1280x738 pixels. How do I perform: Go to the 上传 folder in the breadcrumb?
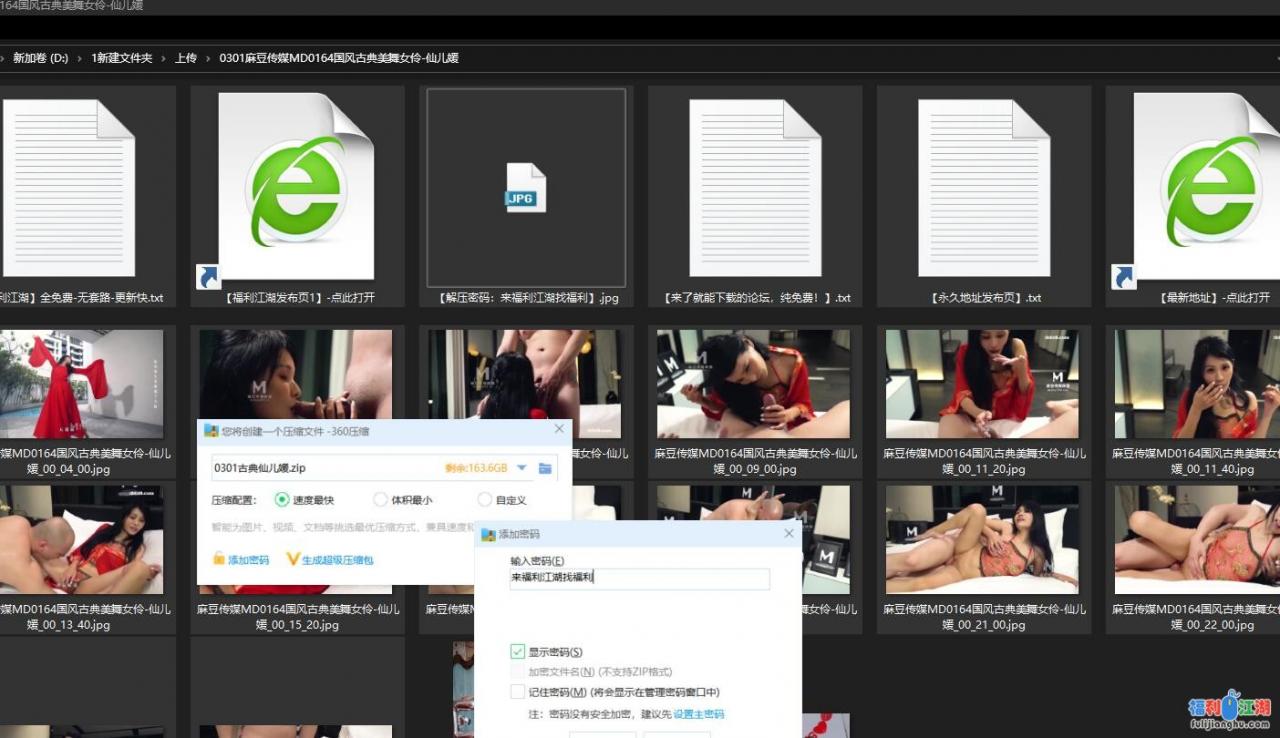[186, 58]
